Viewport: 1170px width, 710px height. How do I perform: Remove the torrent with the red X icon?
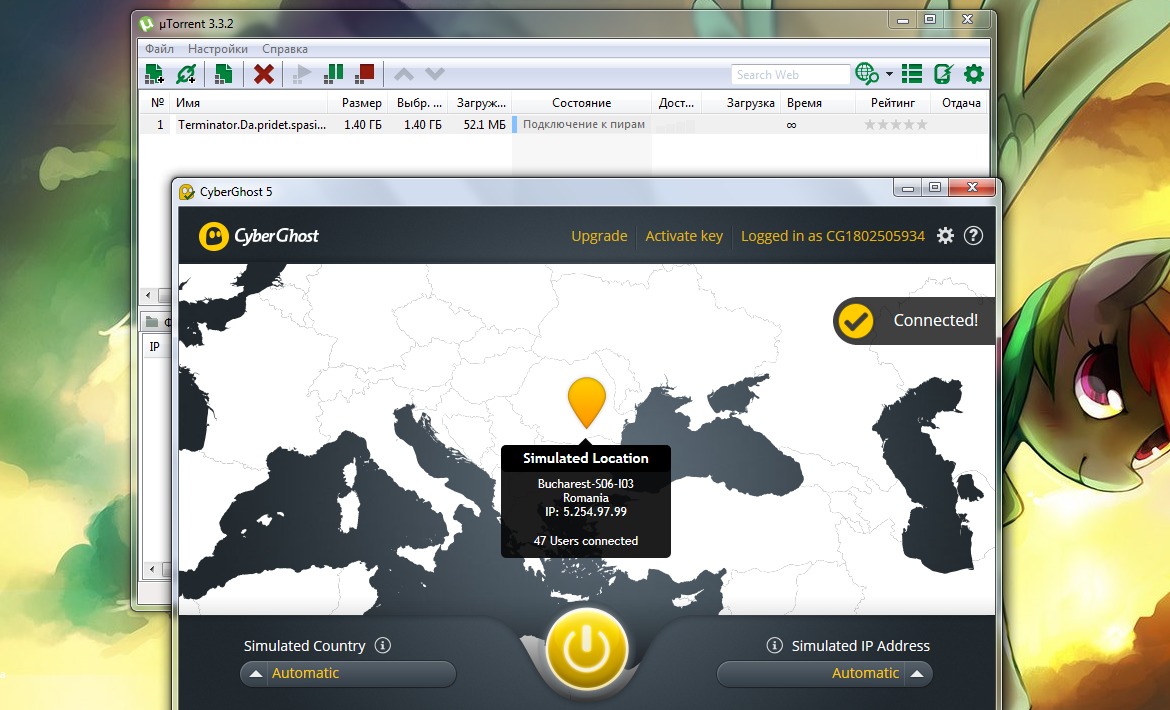point(263,74)
